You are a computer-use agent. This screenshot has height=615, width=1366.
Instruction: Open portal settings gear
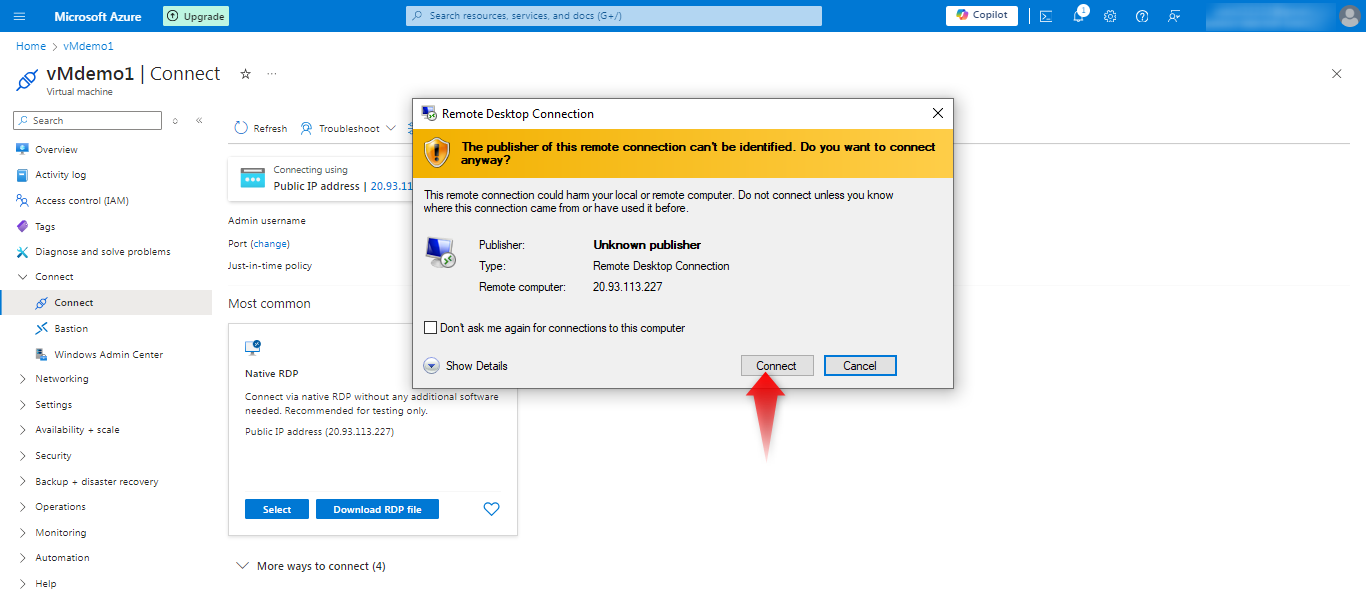1110,16
